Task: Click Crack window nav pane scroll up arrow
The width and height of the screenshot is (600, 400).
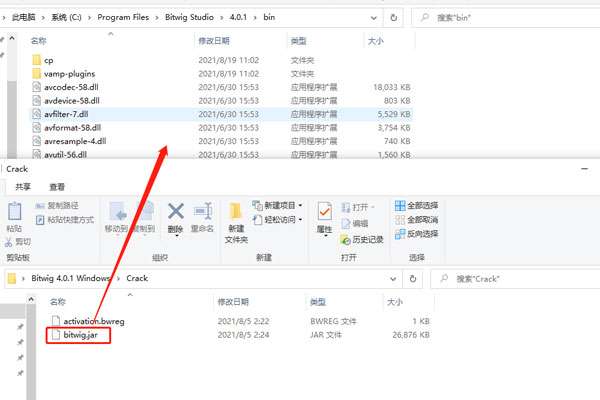Action: pos(31,299)
